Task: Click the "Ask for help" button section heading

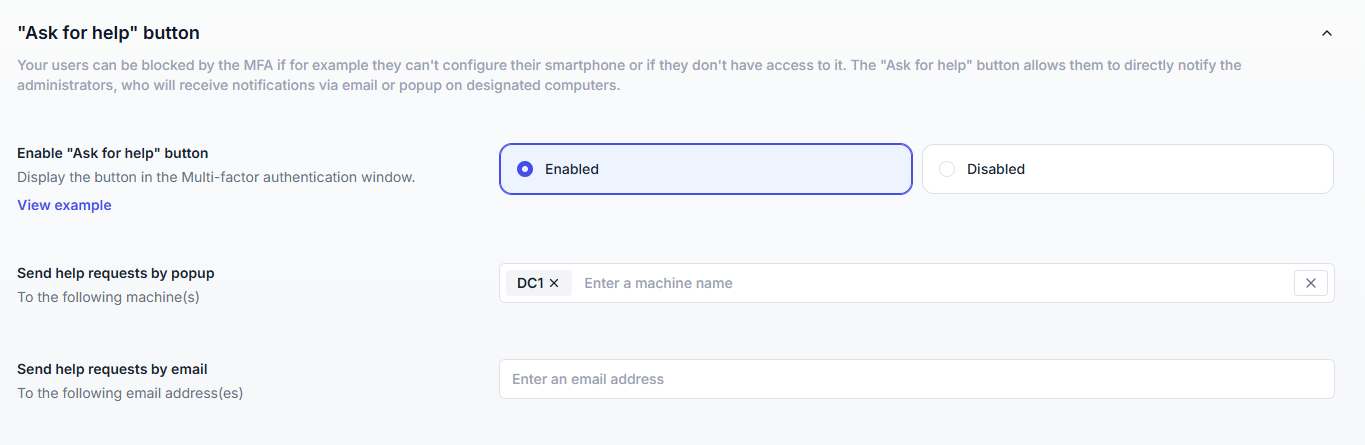Action: click(109, 33)
